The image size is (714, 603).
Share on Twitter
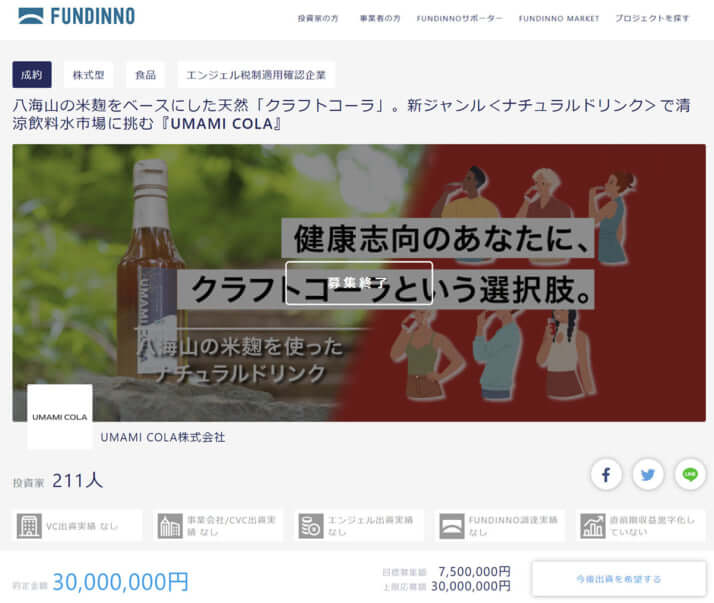648,475
